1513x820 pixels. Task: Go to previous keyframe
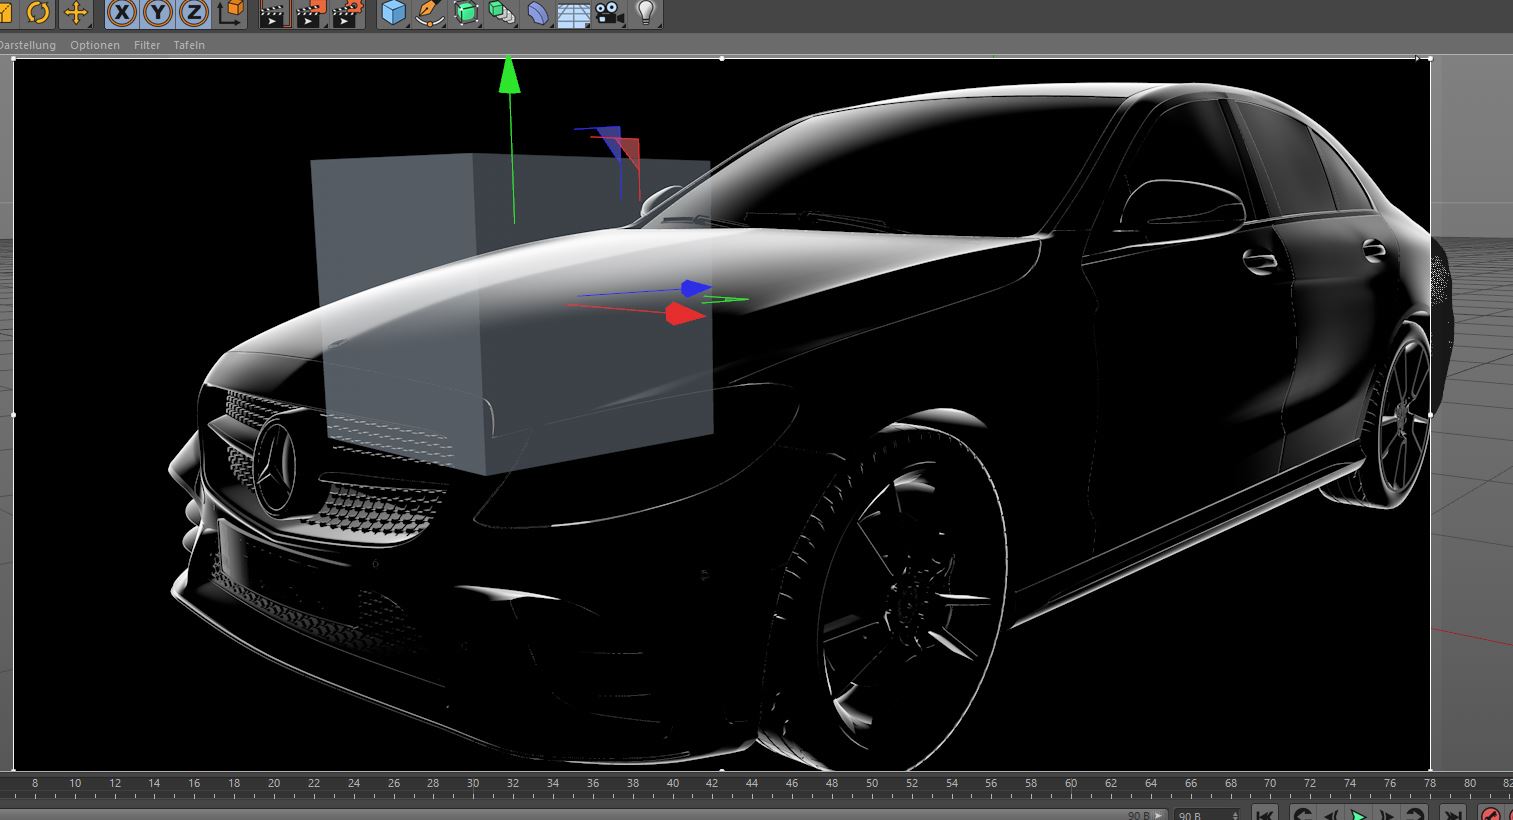[1302, 814]
